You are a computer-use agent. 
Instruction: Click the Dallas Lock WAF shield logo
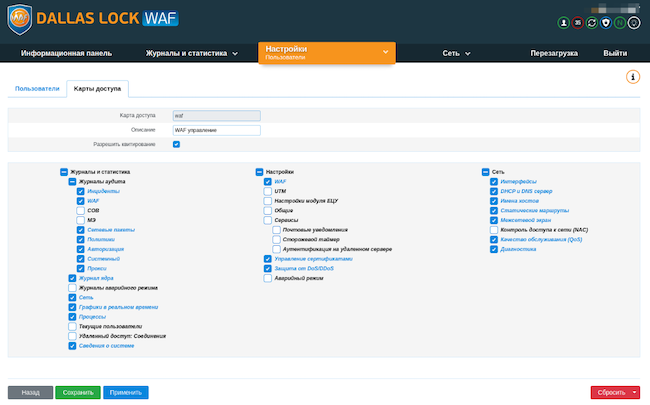pos(19,19)
